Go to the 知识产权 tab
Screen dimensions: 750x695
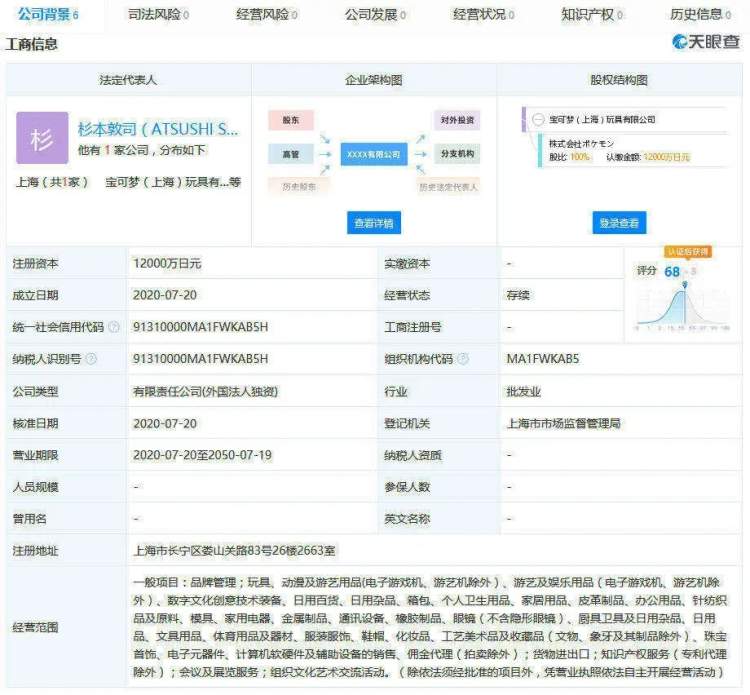click(x=592, y=14)
